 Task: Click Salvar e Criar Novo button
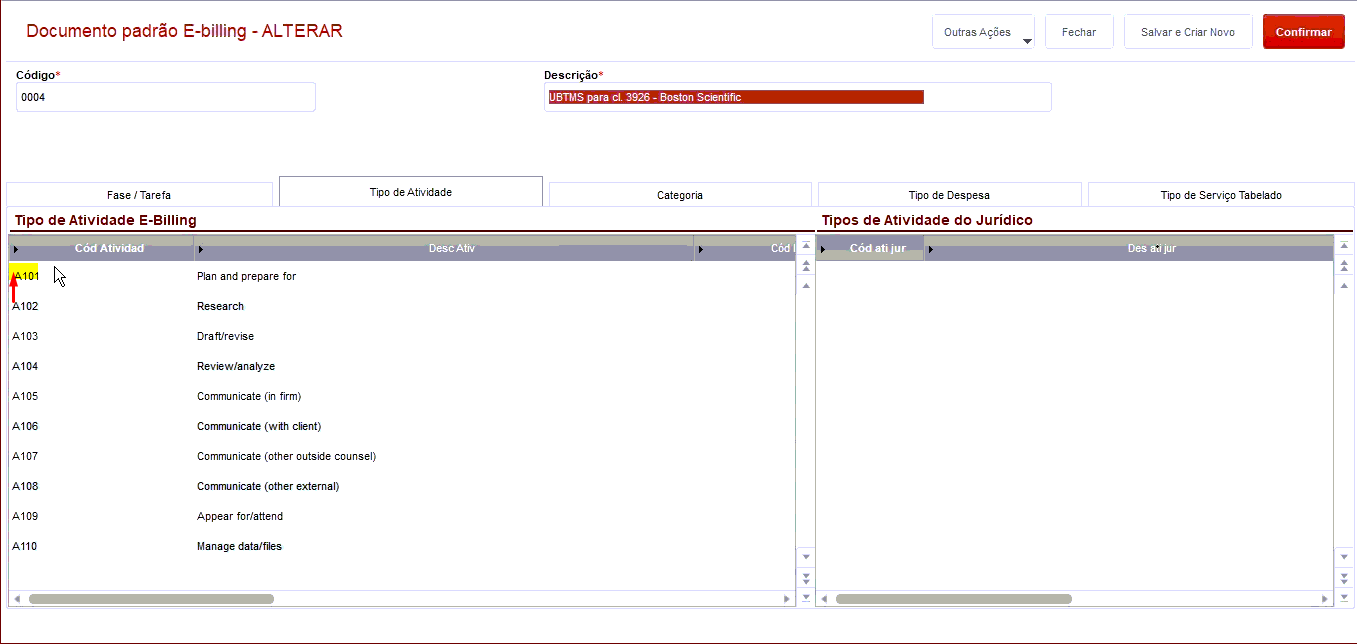(1188, 32)
